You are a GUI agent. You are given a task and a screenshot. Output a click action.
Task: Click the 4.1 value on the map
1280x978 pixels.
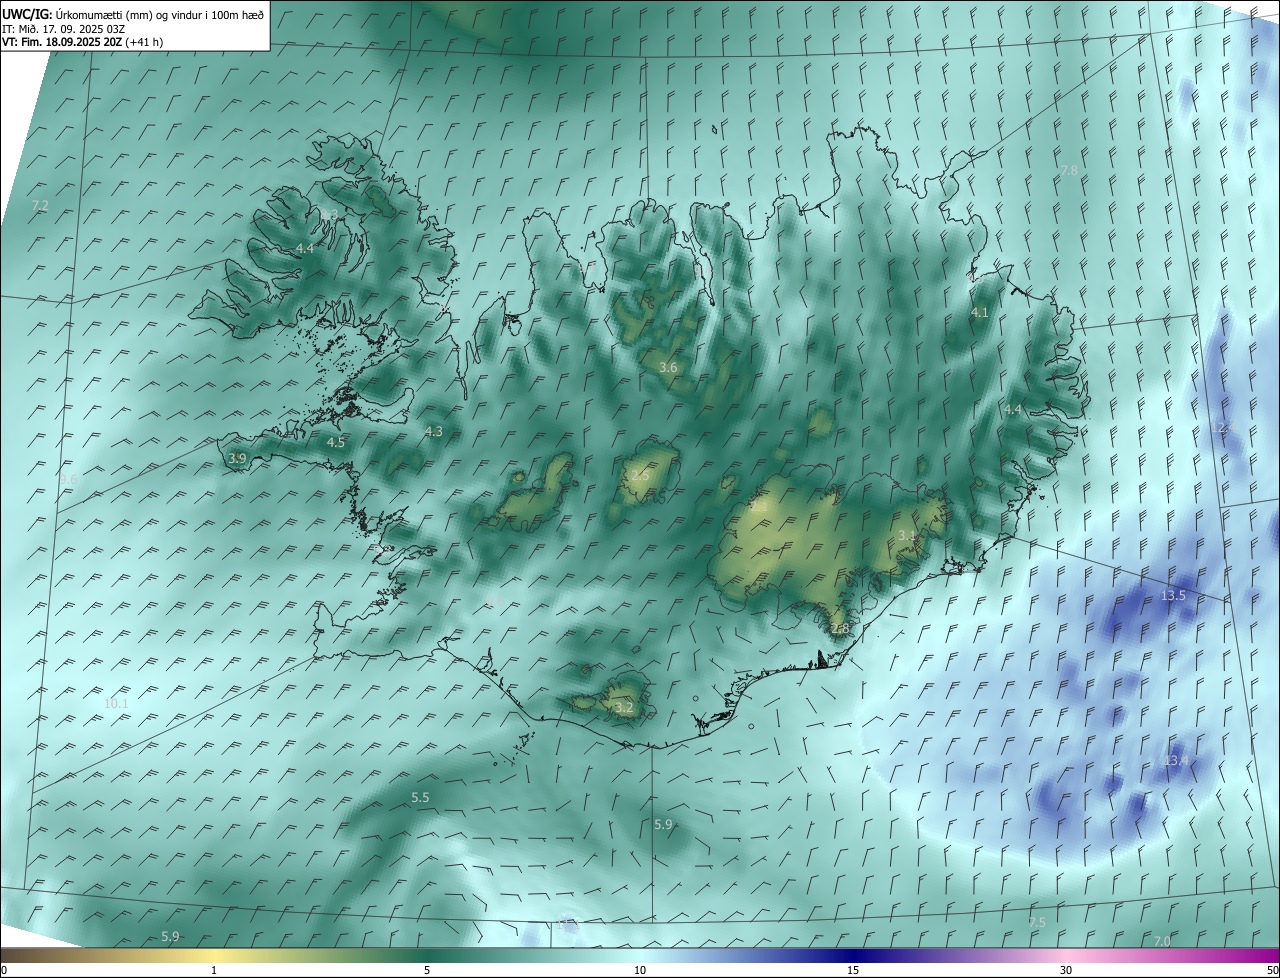tap(980, 312)
